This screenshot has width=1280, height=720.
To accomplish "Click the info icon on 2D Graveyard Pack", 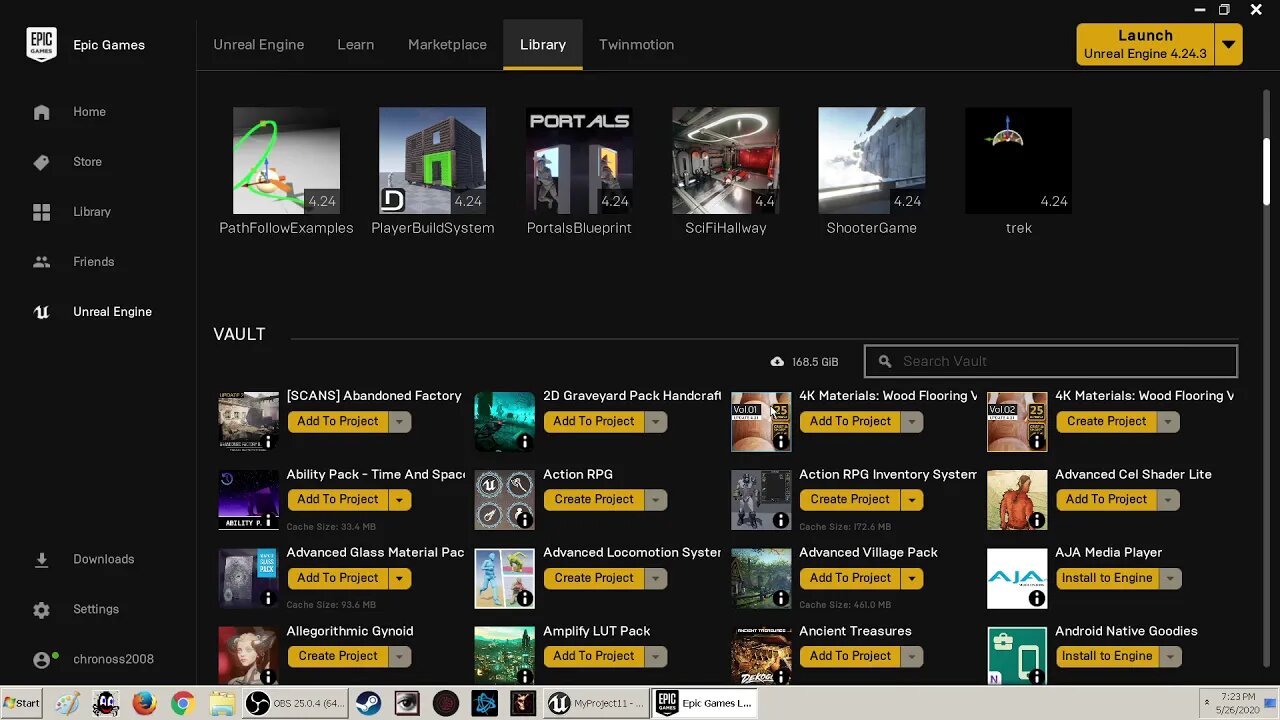I will click(x=524, y=441).
